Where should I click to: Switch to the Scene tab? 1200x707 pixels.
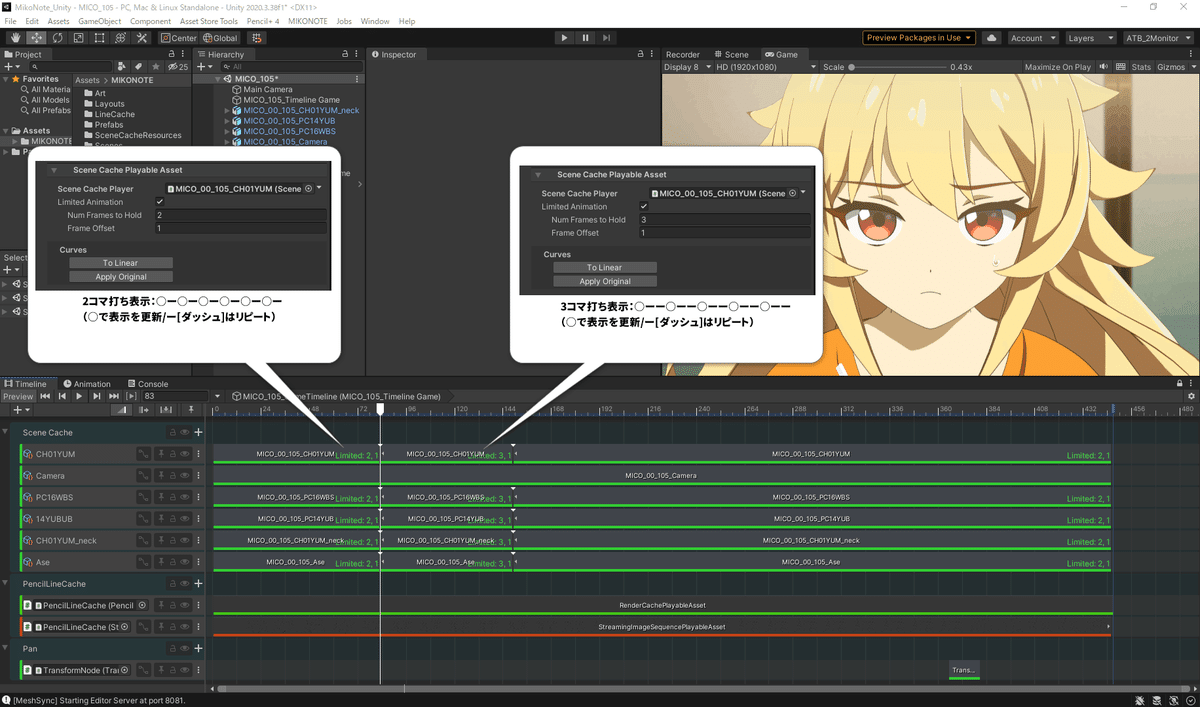pyautogui.click(x=732, y=54)
